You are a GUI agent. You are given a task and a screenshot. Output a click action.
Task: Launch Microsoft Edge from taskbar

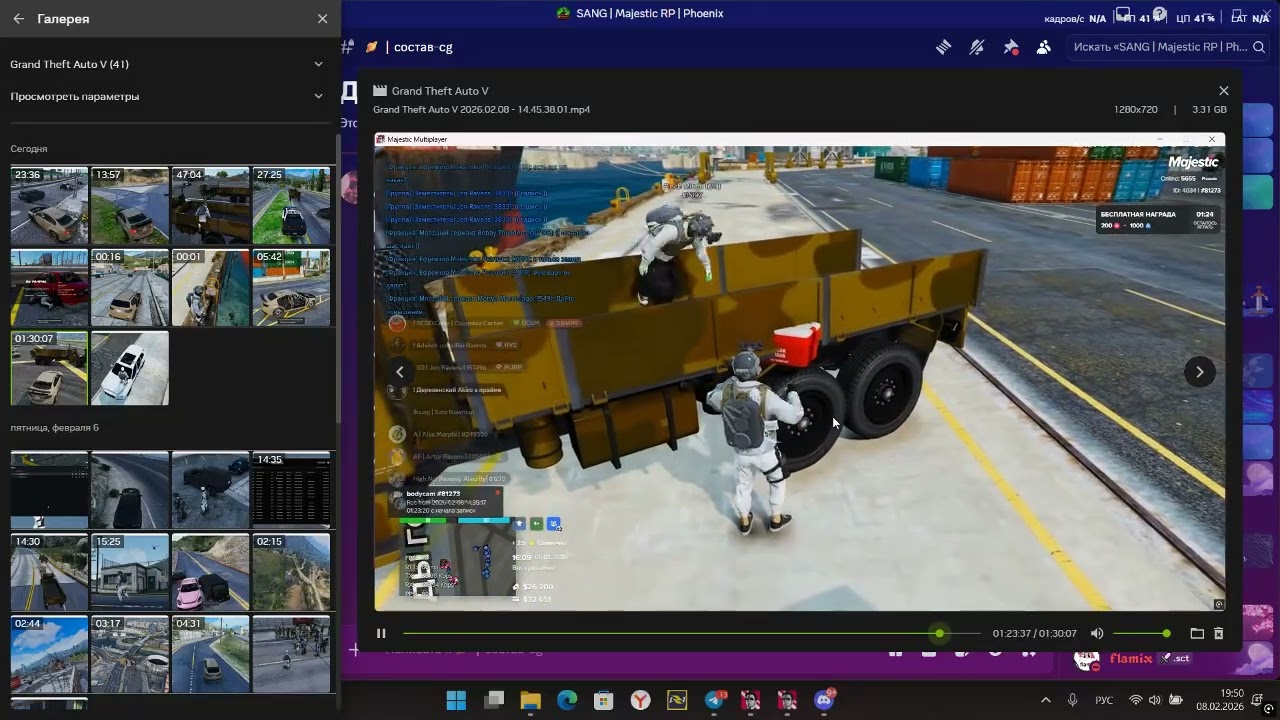tap(567, 700)
